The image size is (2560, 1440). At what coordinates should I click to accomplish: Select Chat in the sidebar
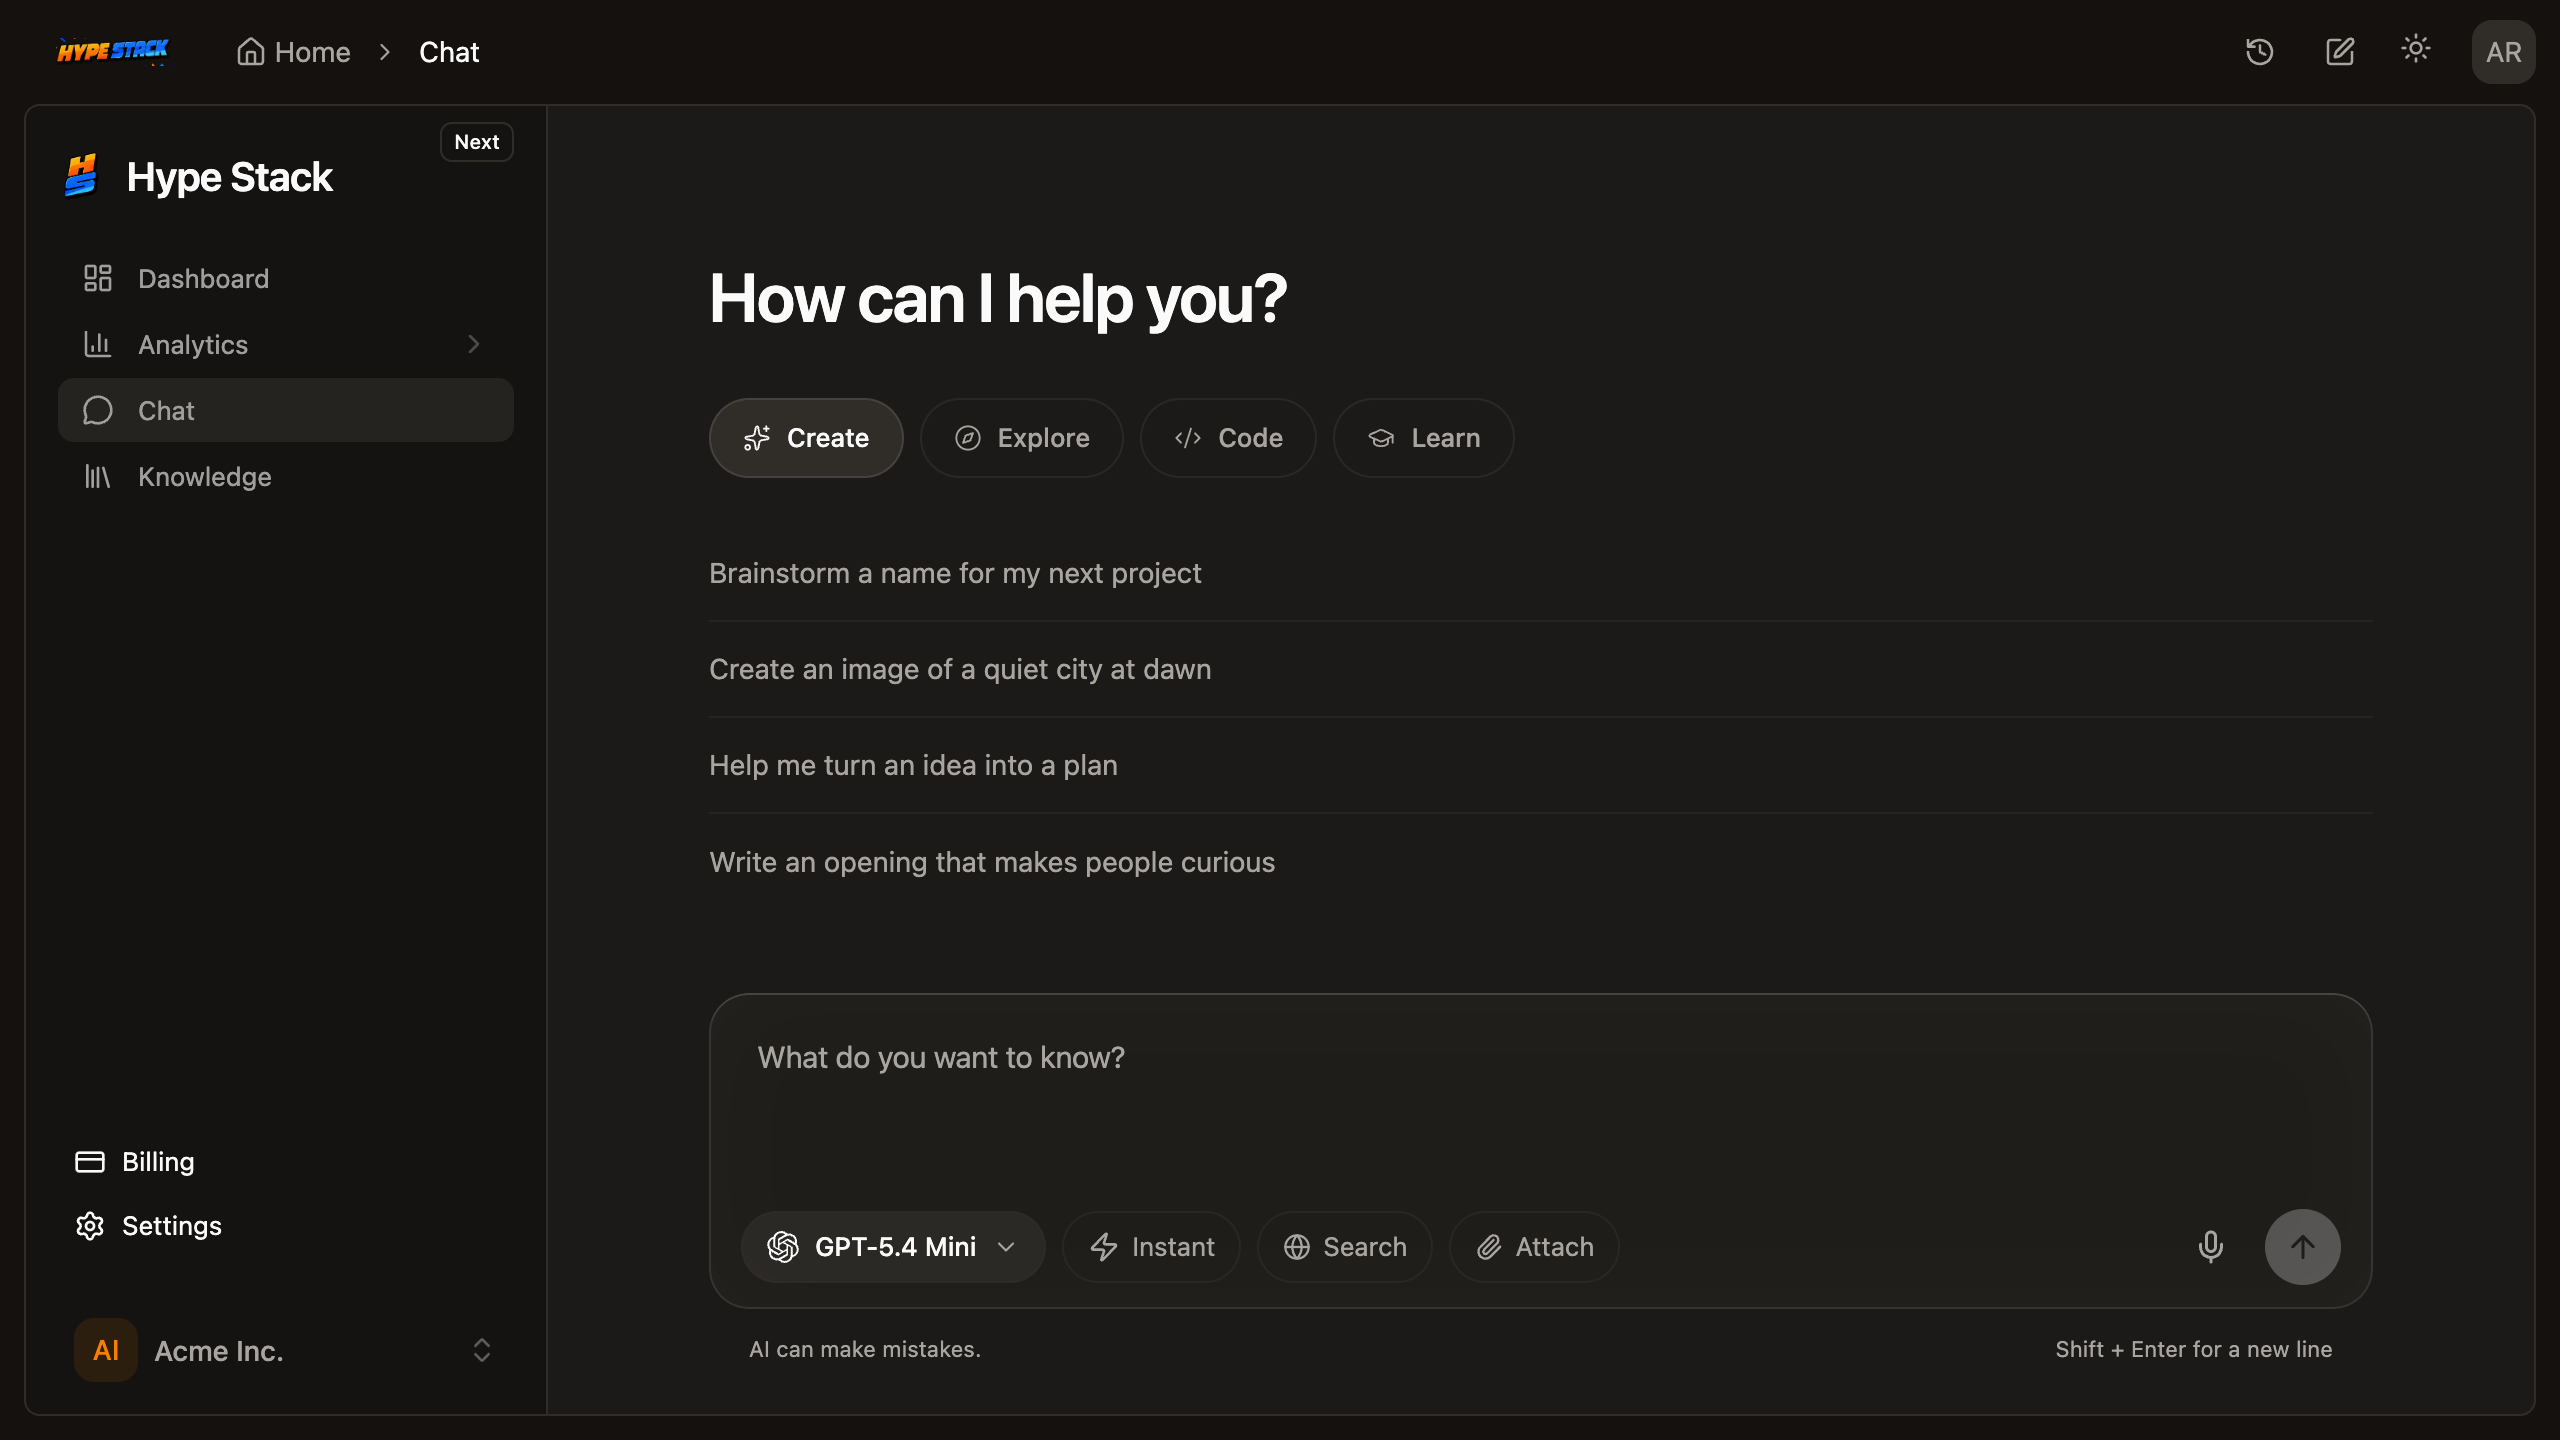pos(286,410)
